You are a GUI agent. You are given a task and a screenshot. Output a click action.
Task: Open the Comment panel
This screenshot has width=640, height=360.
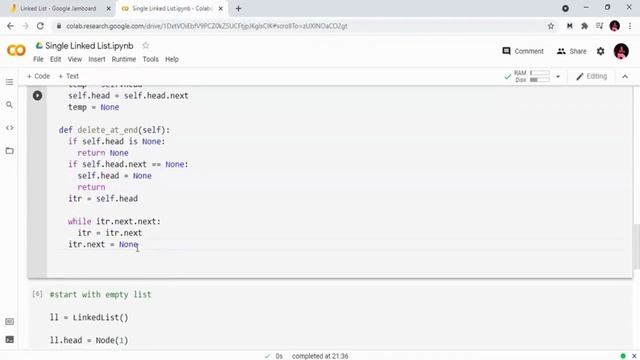pyautogui.click(x=523, y=51)
